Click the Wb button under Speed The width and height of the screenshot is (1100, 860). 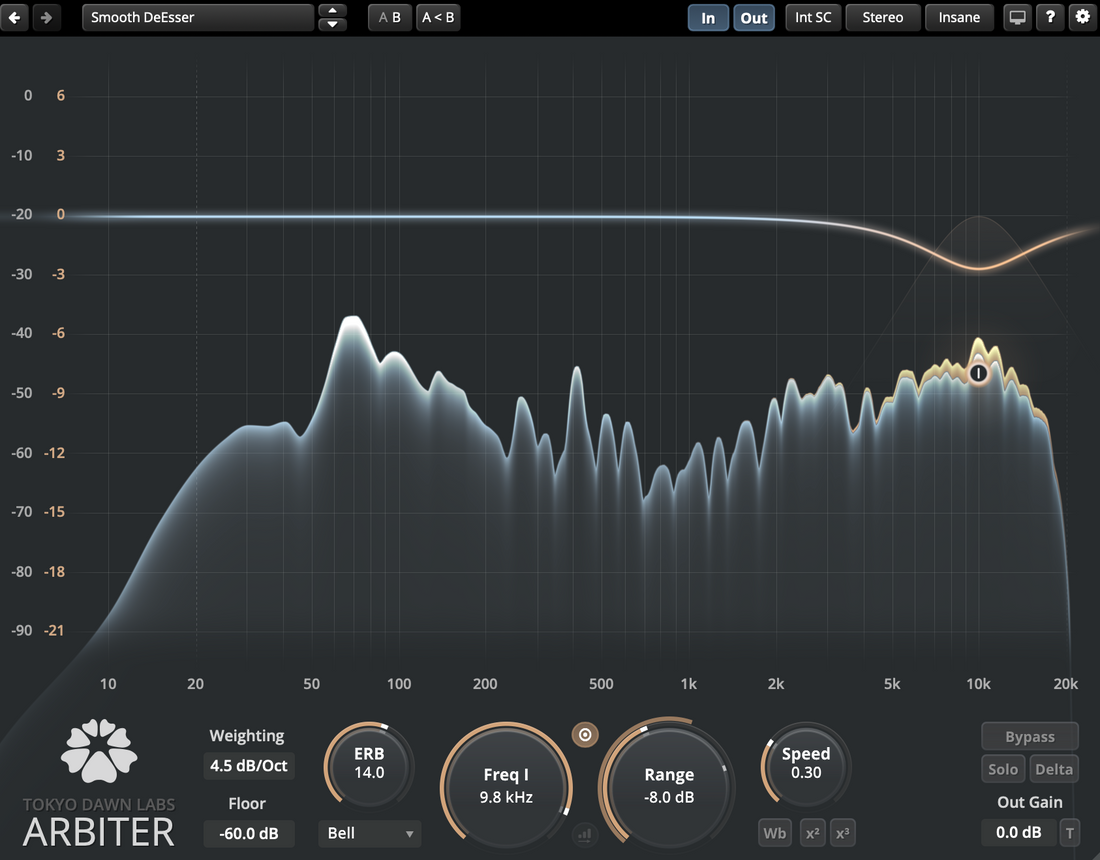pyautogui.click(x=775, y=833)
